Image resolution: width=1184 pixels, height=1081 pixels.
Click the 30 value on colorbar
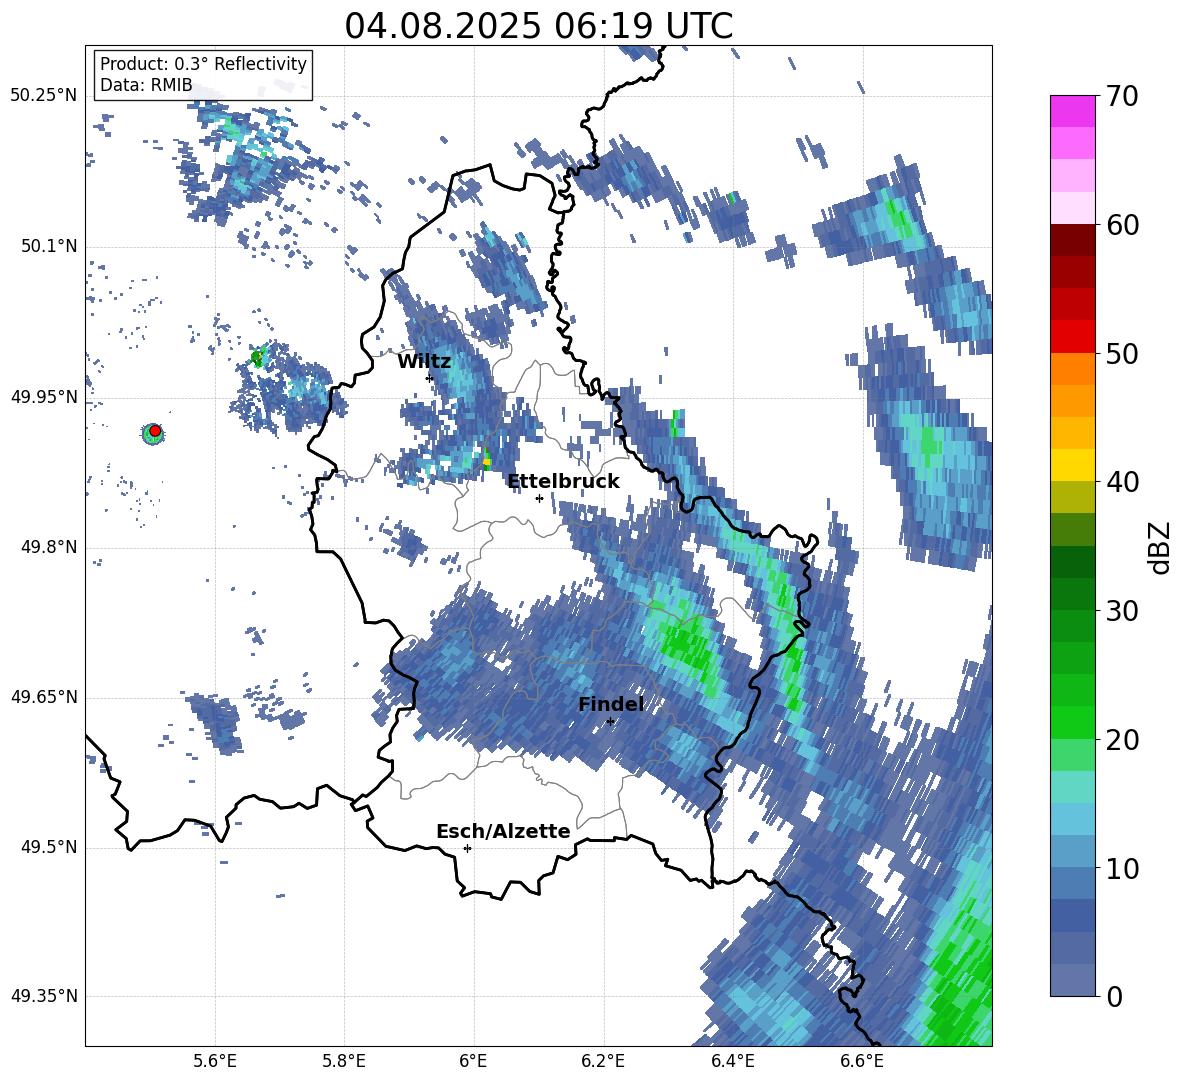click(x=1122, y=611)
